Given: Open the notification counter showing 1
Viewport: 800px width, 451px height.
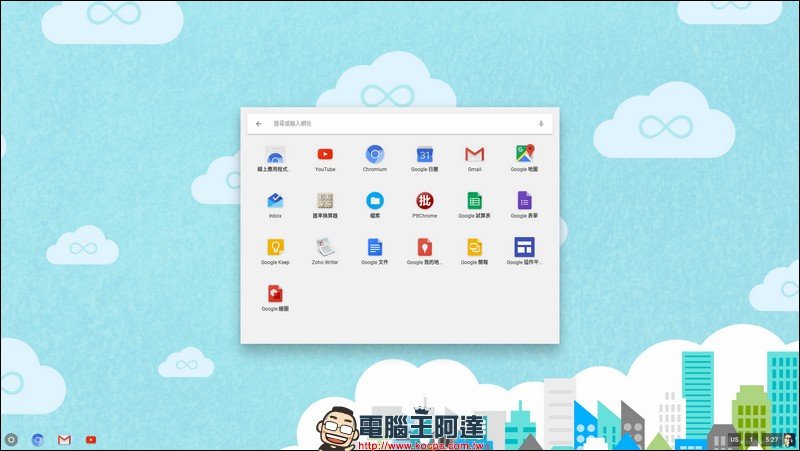Looking at the screenshot, I should 751,439.
